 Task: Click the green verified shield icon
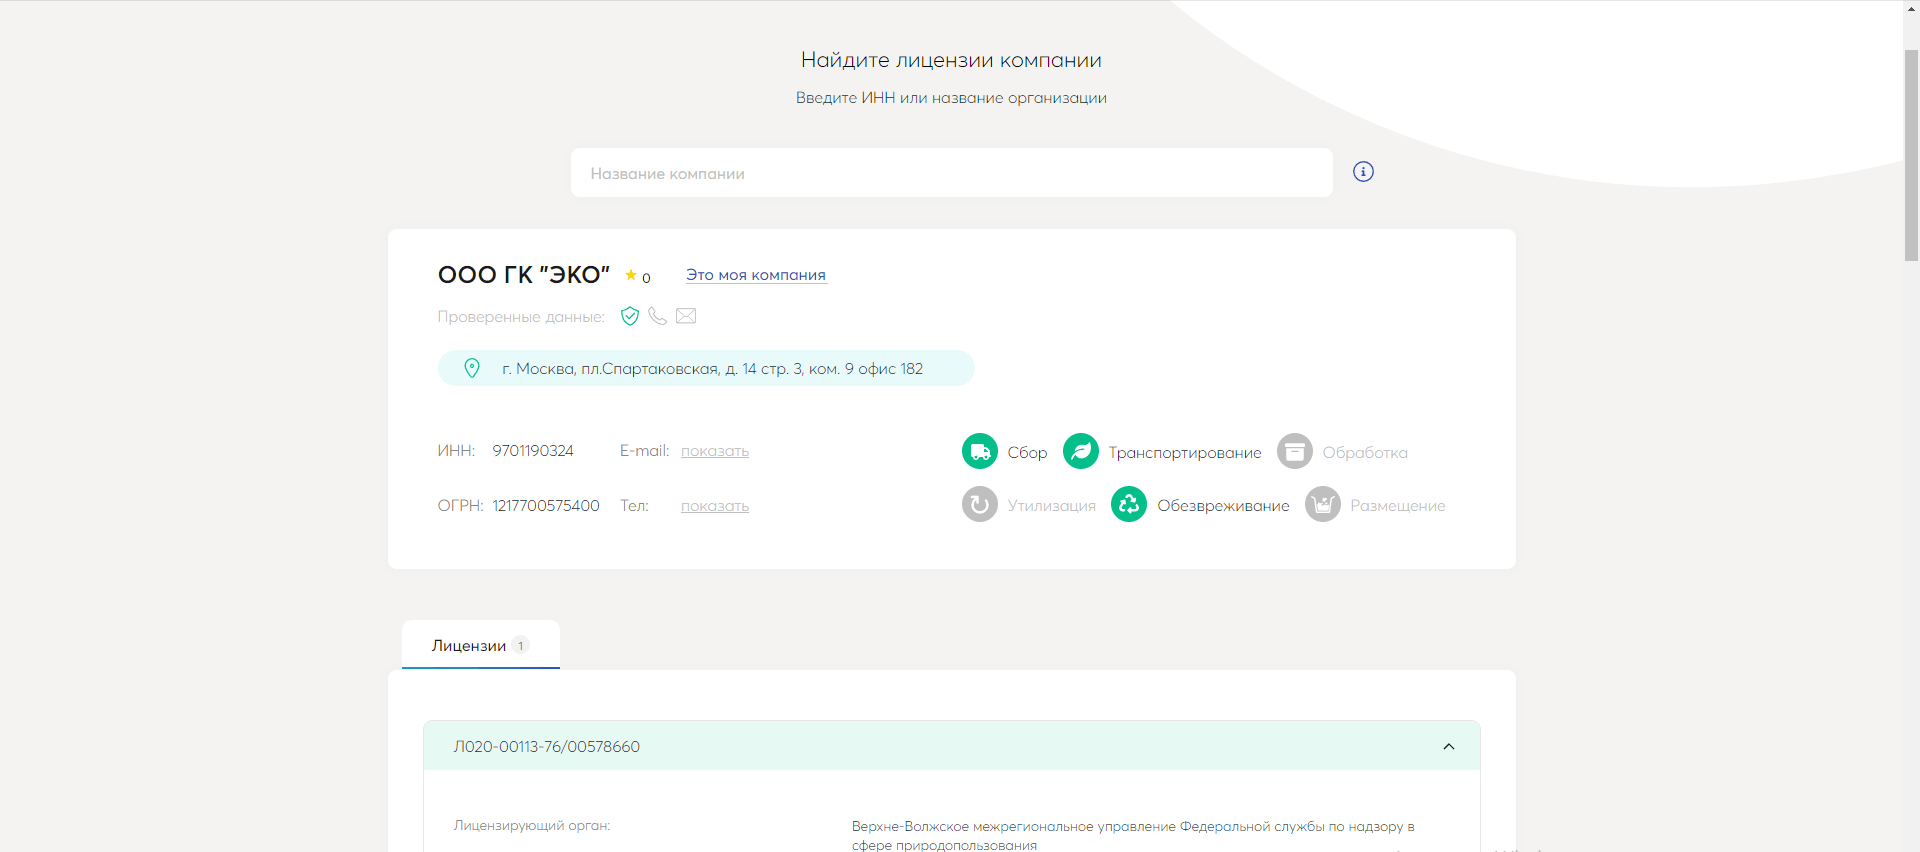click(630, 316)
